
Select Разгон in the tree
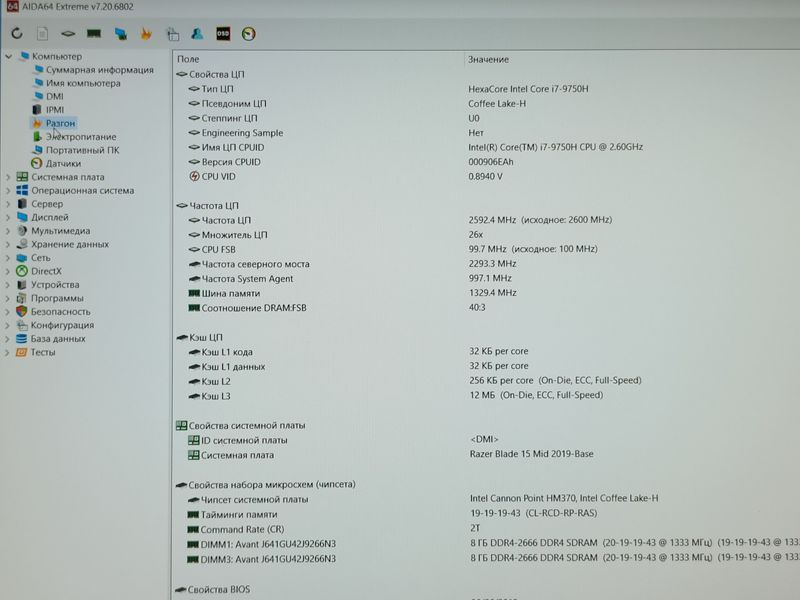pyautogui.click(x=60, y=123)
